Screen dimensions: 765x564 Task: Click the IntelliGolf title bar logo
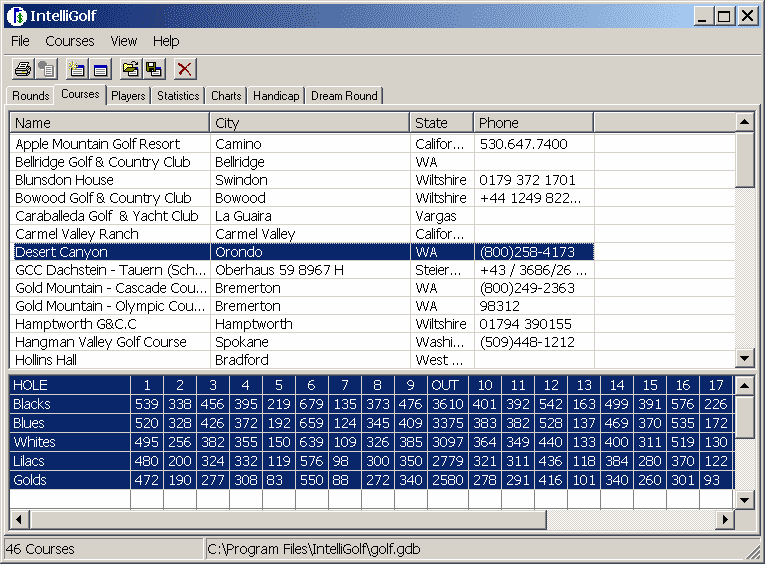16,16
